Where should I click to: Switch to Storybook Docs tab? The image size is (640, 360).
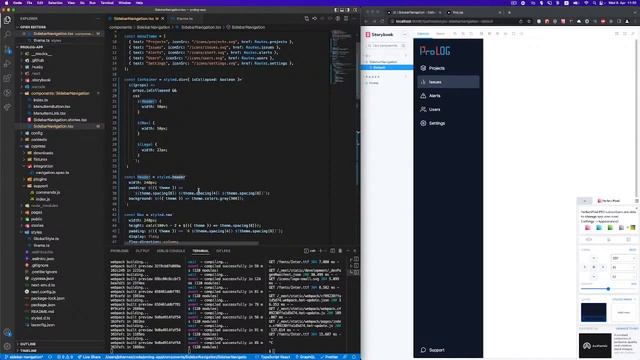pos(440,33)
